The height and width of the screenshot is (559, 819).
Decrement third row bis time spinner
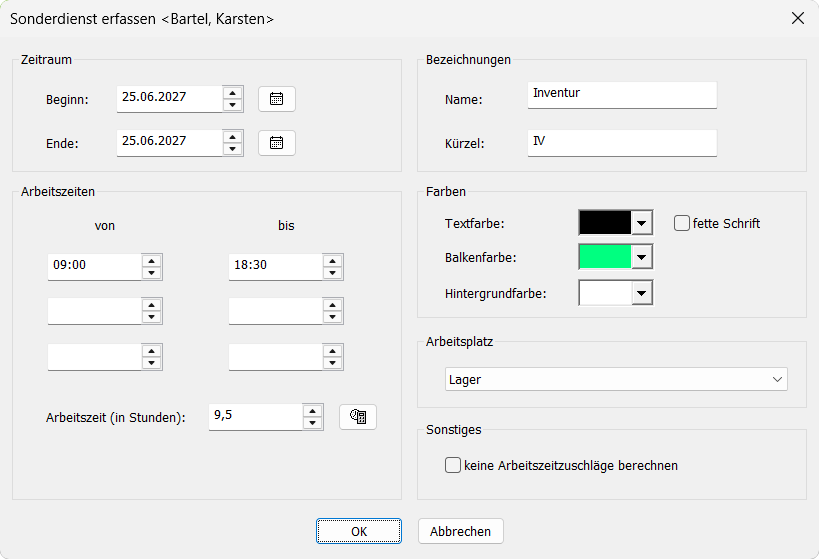(x=332, y=363)
